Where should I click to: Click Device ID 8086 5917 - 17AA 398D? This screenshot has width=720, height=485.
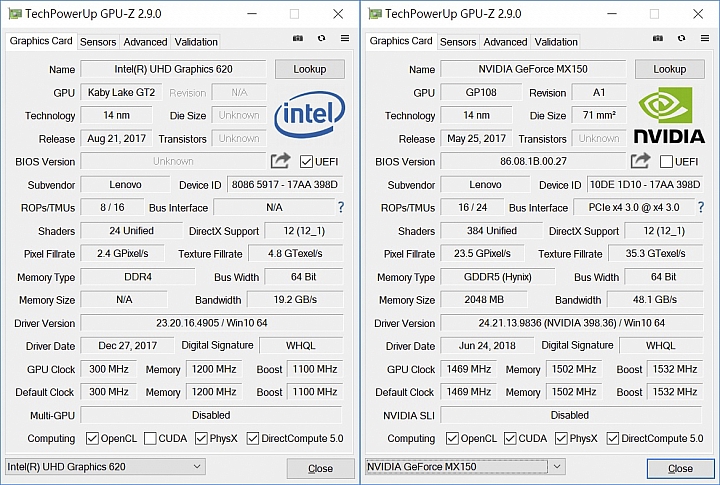pyautogui.click(x=285, y=185)
